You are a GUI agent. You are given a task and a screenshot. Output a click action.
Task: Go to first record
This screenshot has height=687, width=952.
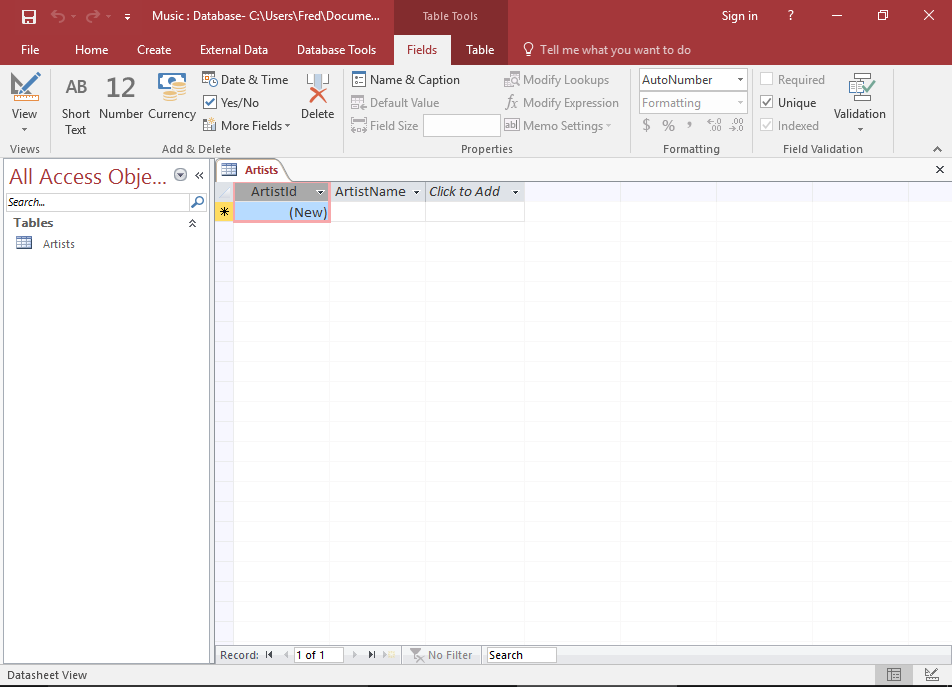point(269,655)
